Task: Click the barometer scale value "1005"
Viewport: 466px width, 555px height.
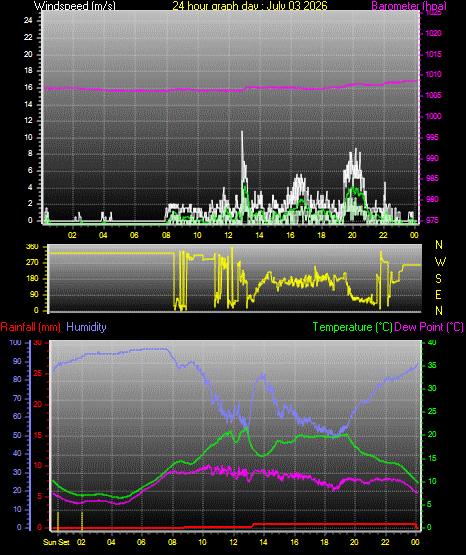Action: [x=433, y=95]
